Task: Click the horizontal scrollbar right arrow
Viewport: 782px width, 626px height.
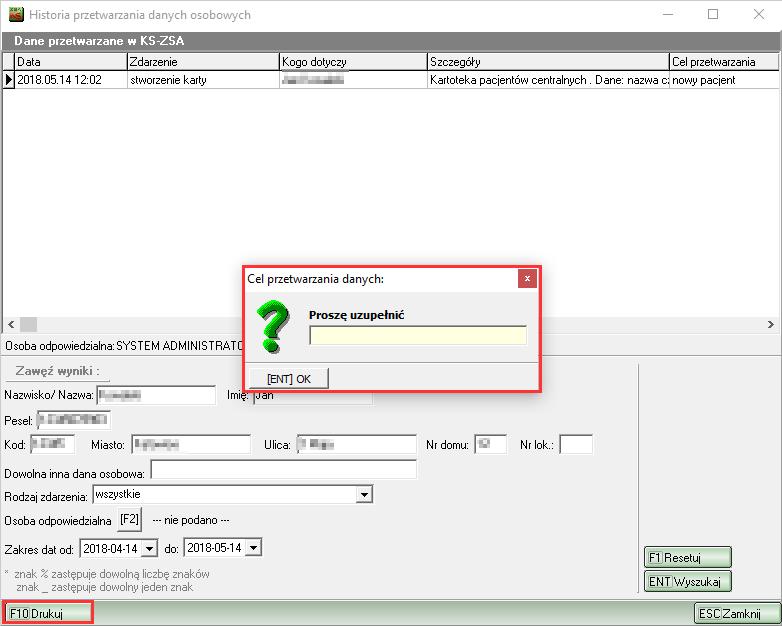Action: click(771, 324)
